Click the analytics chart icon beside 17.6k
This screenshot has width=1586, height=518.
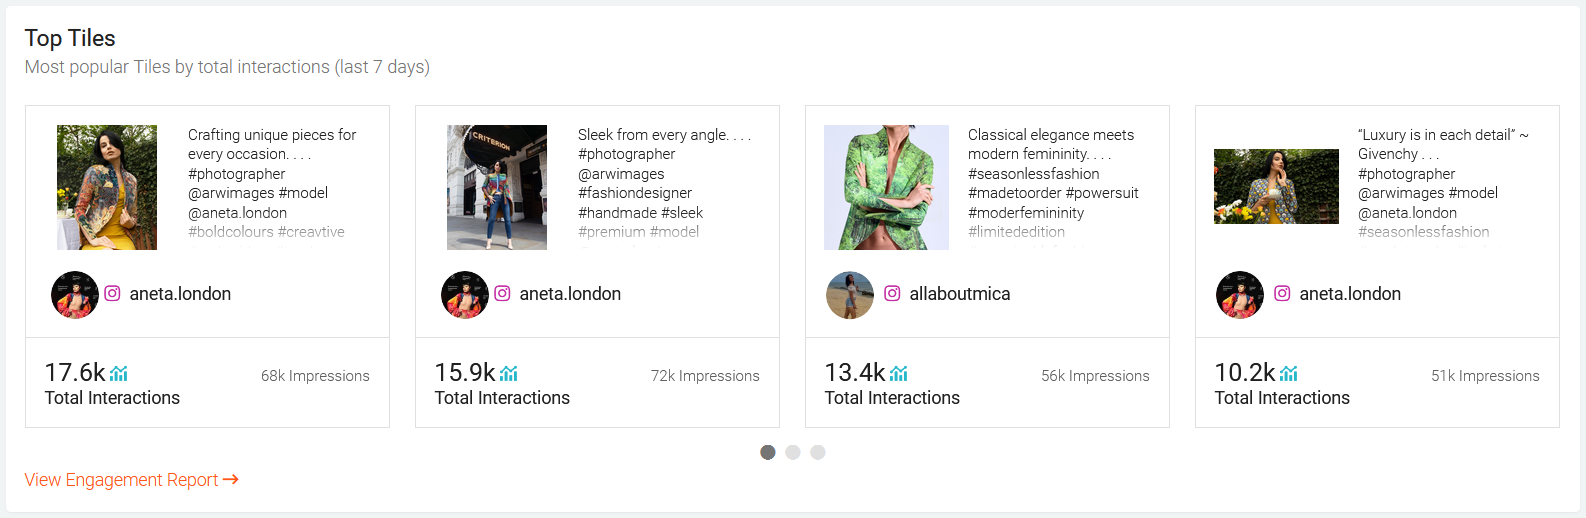[x=119, y=374]
